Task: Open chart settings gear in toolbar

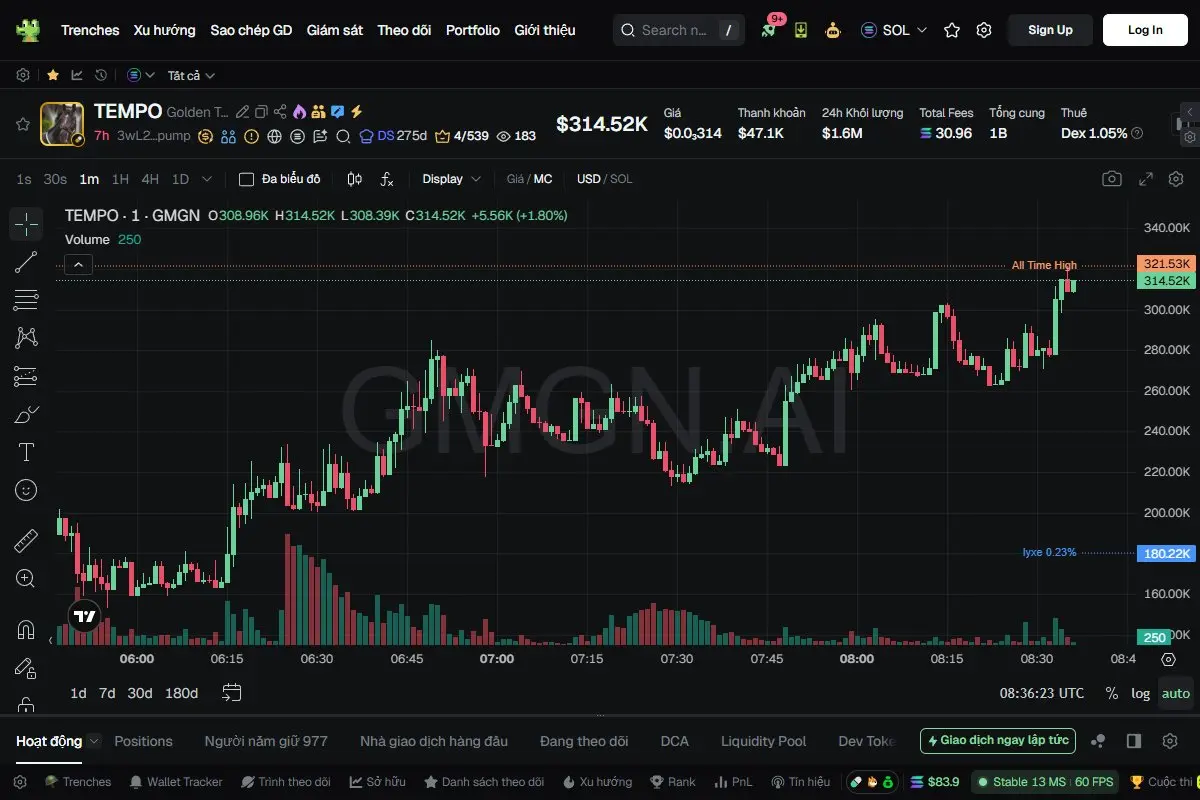Action: pyautogui.click(x=1176, y=179)
